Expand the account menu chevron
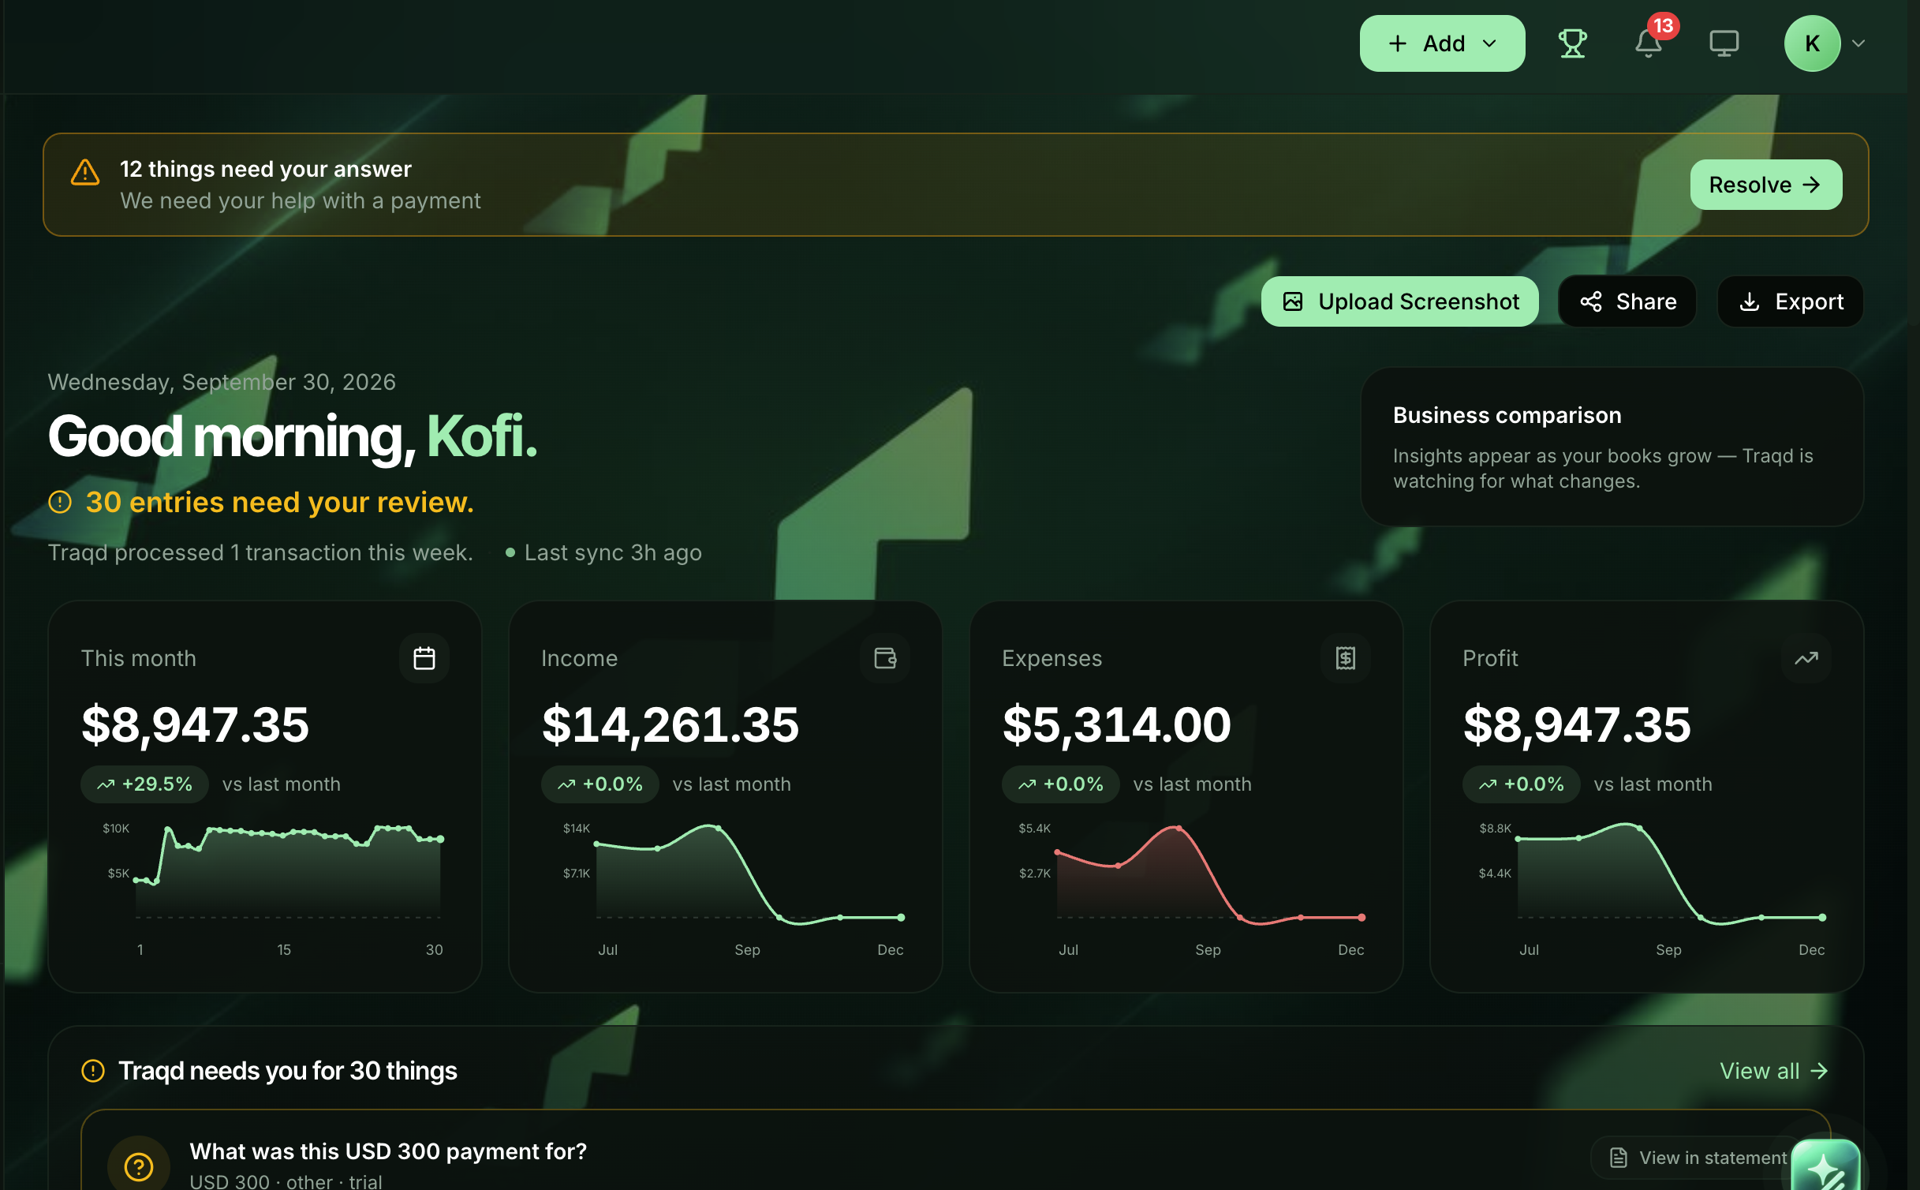The image size is (1920, 1190). pos(1858,43)
